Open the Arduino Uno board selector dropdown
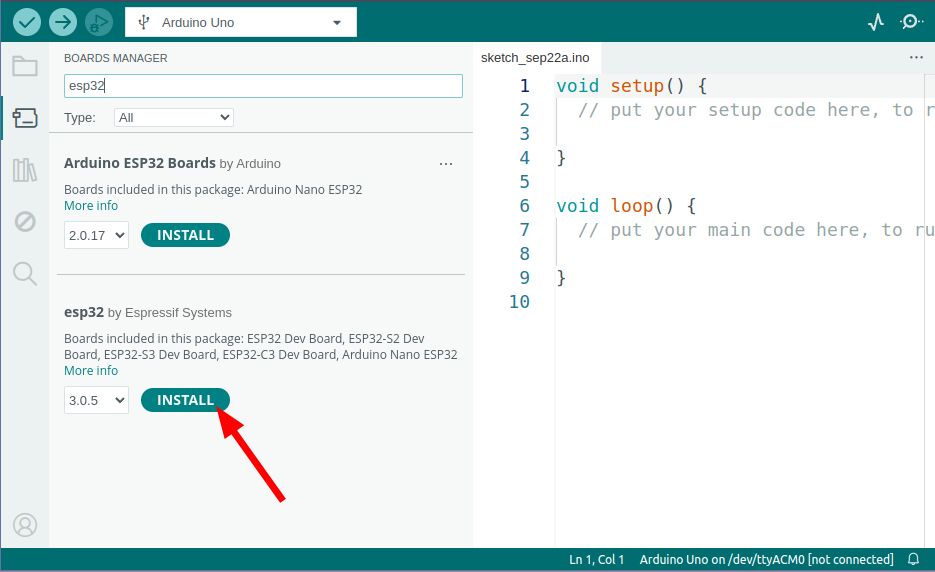The height and width of the screenshot is (572, 935). (240, 22)
